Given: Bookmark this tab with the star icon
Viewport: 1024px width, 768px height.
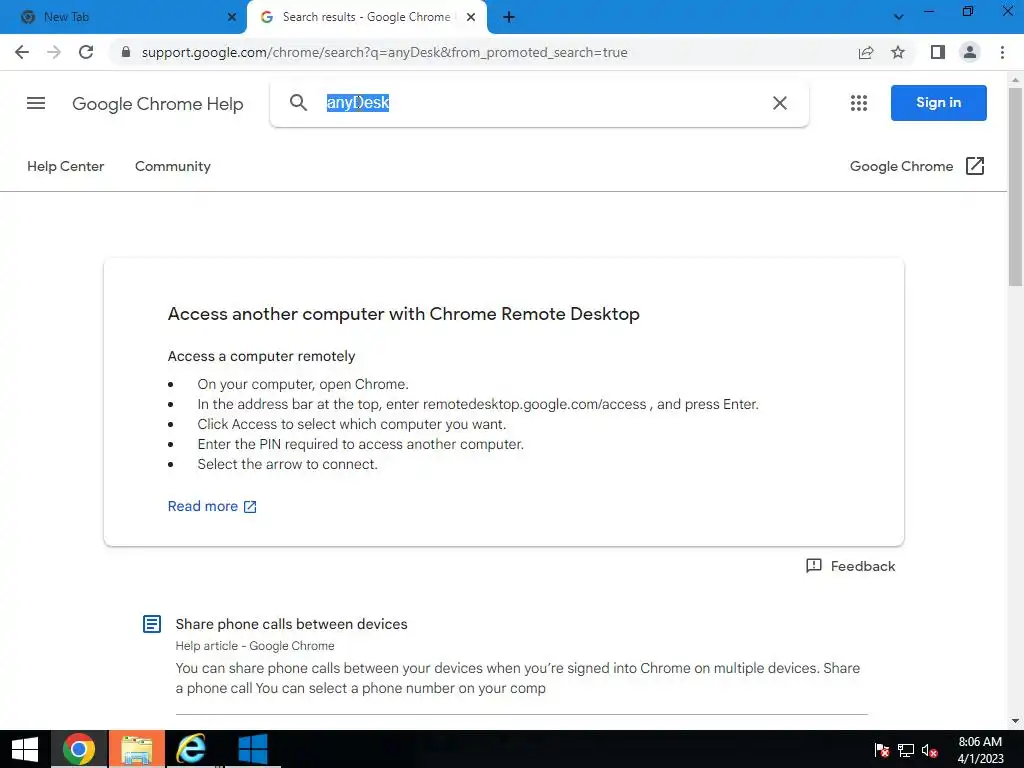Looking at the screenshot, I should point(898,52).
